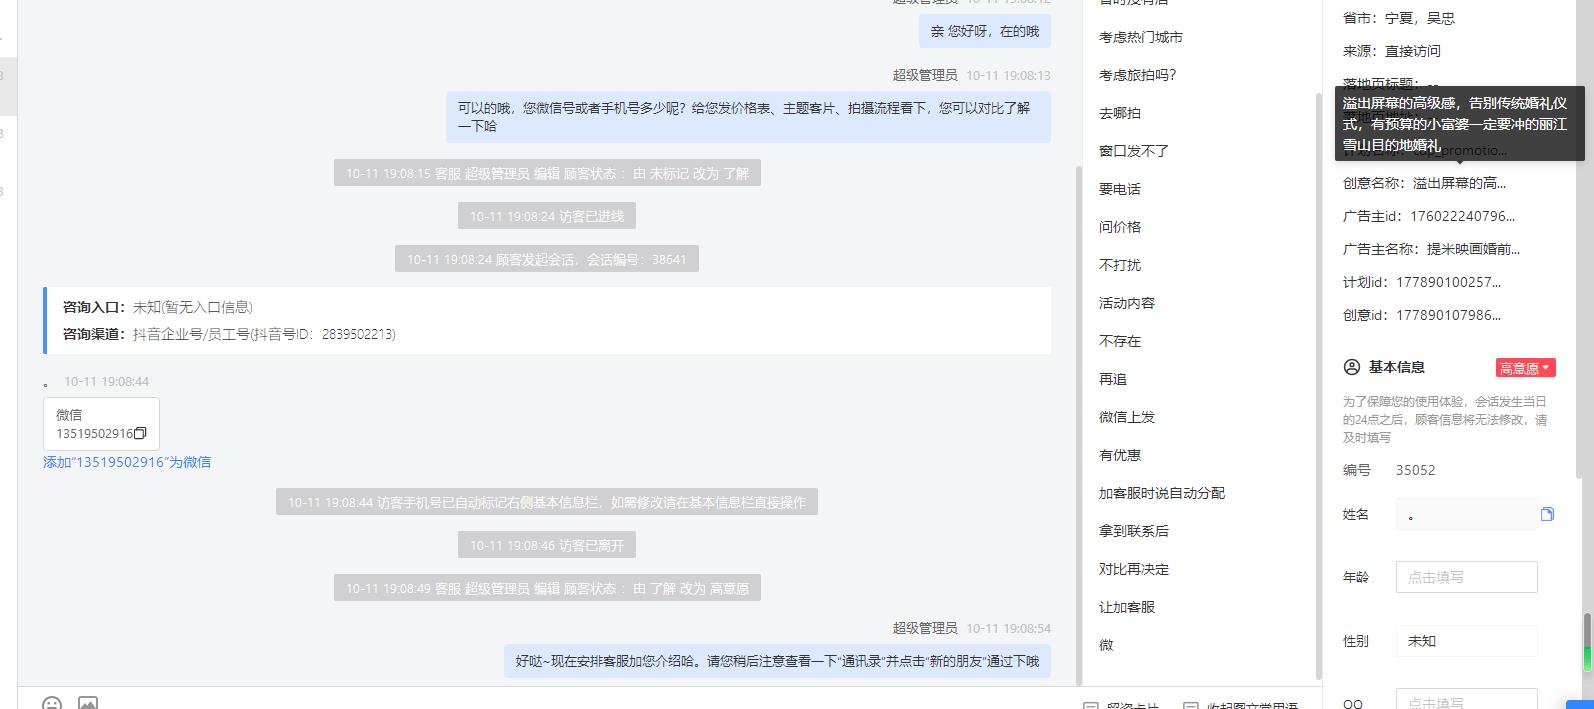This screenshot has height=709, width=1594.
Task: Click the message bubble 亲 您好呀, 在的哦
Action: click(985, 31)
